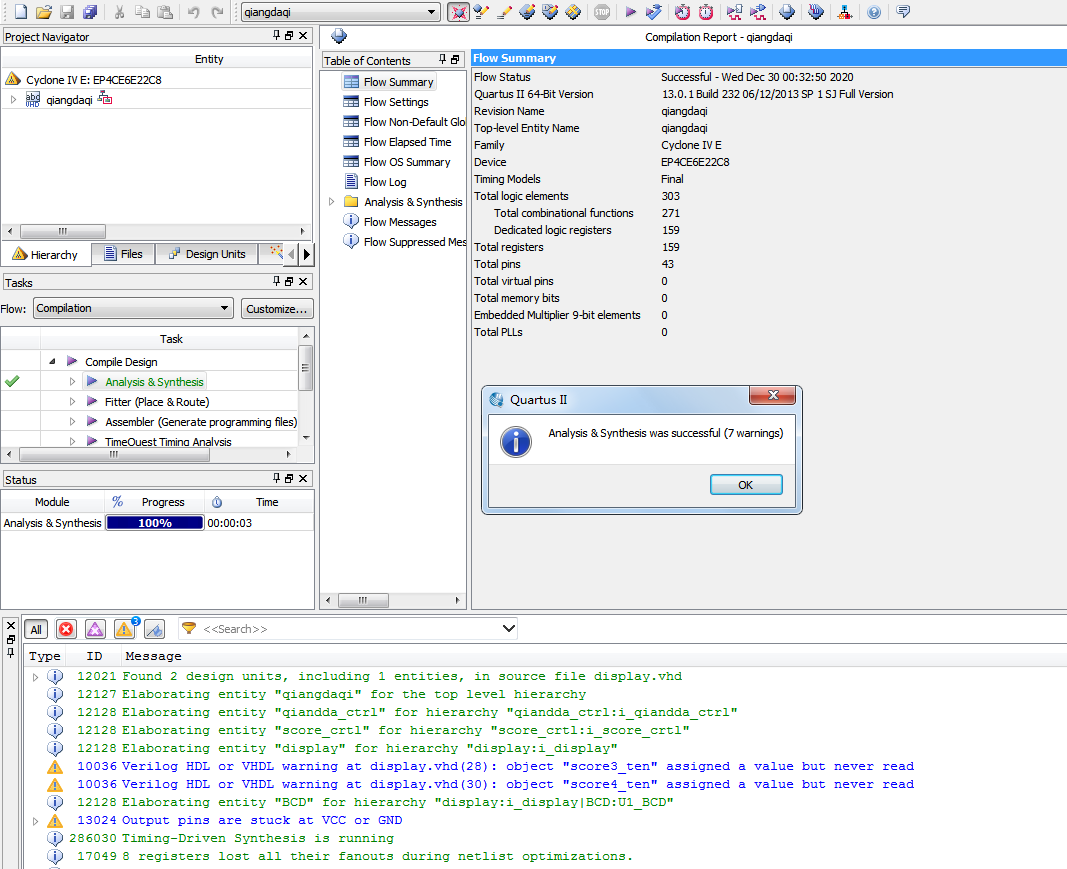Toggle the critical warning messages filter
Image resolution: width=1067 pixels, height=869 pixels.
pyautogui.click(x=95, y=629)
